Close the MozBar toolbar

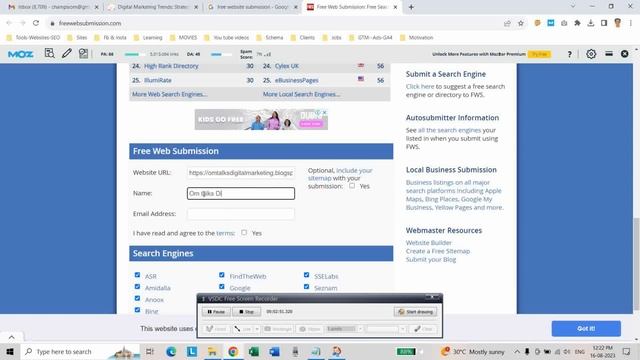624,54
